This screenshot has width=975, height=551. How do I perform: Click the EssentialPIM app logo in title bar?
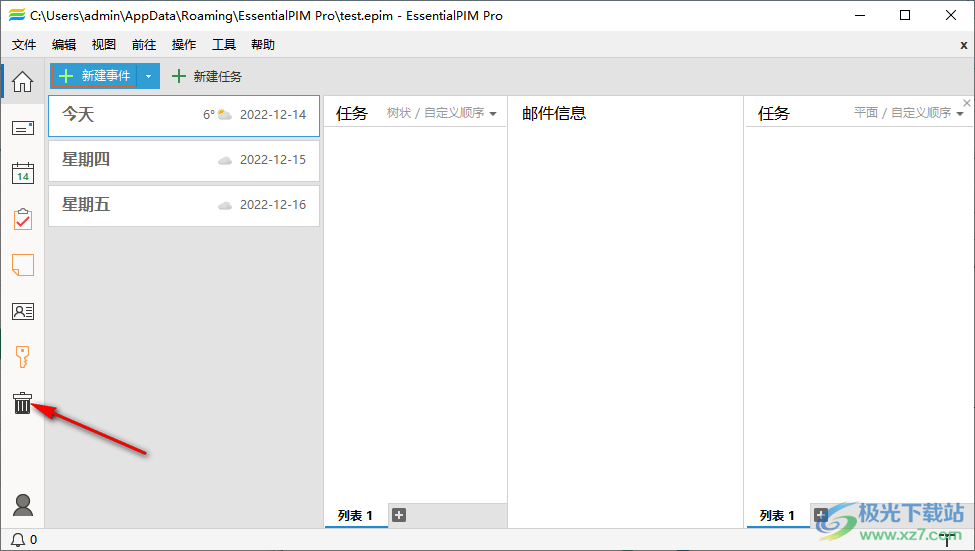click(17, 15)
